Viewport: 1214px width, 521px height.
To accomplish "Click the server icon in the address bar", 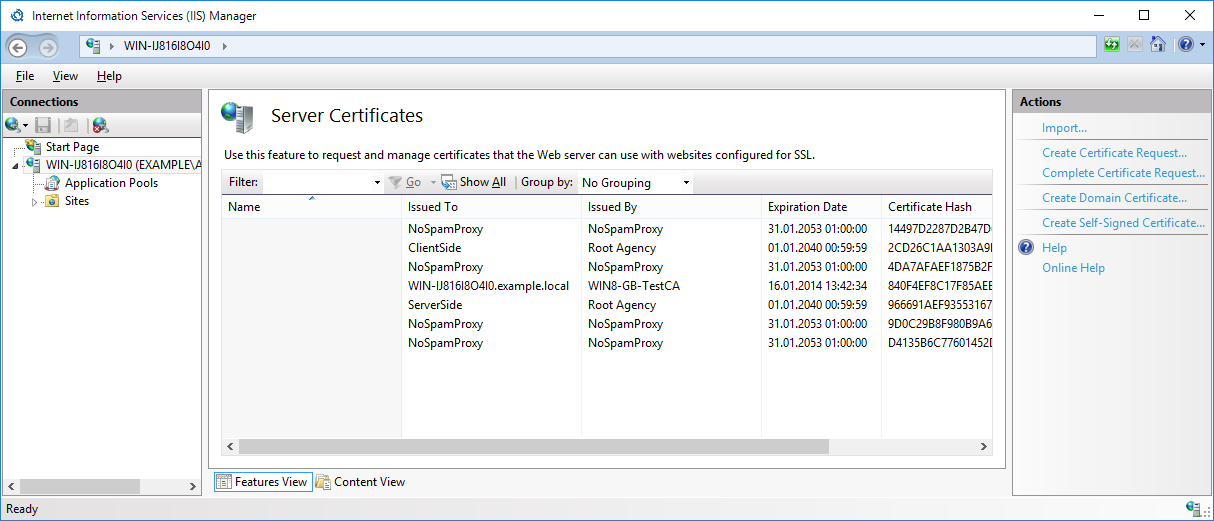I will pos(94,45).
